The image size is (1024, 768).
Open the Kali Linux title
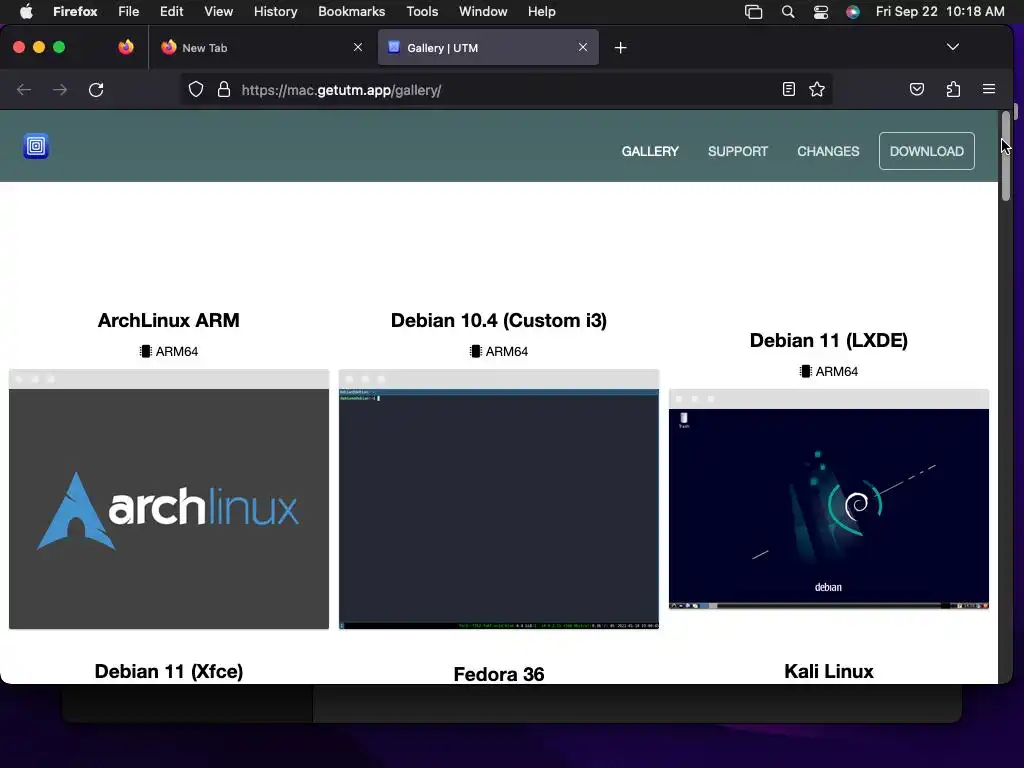point(828,671)
